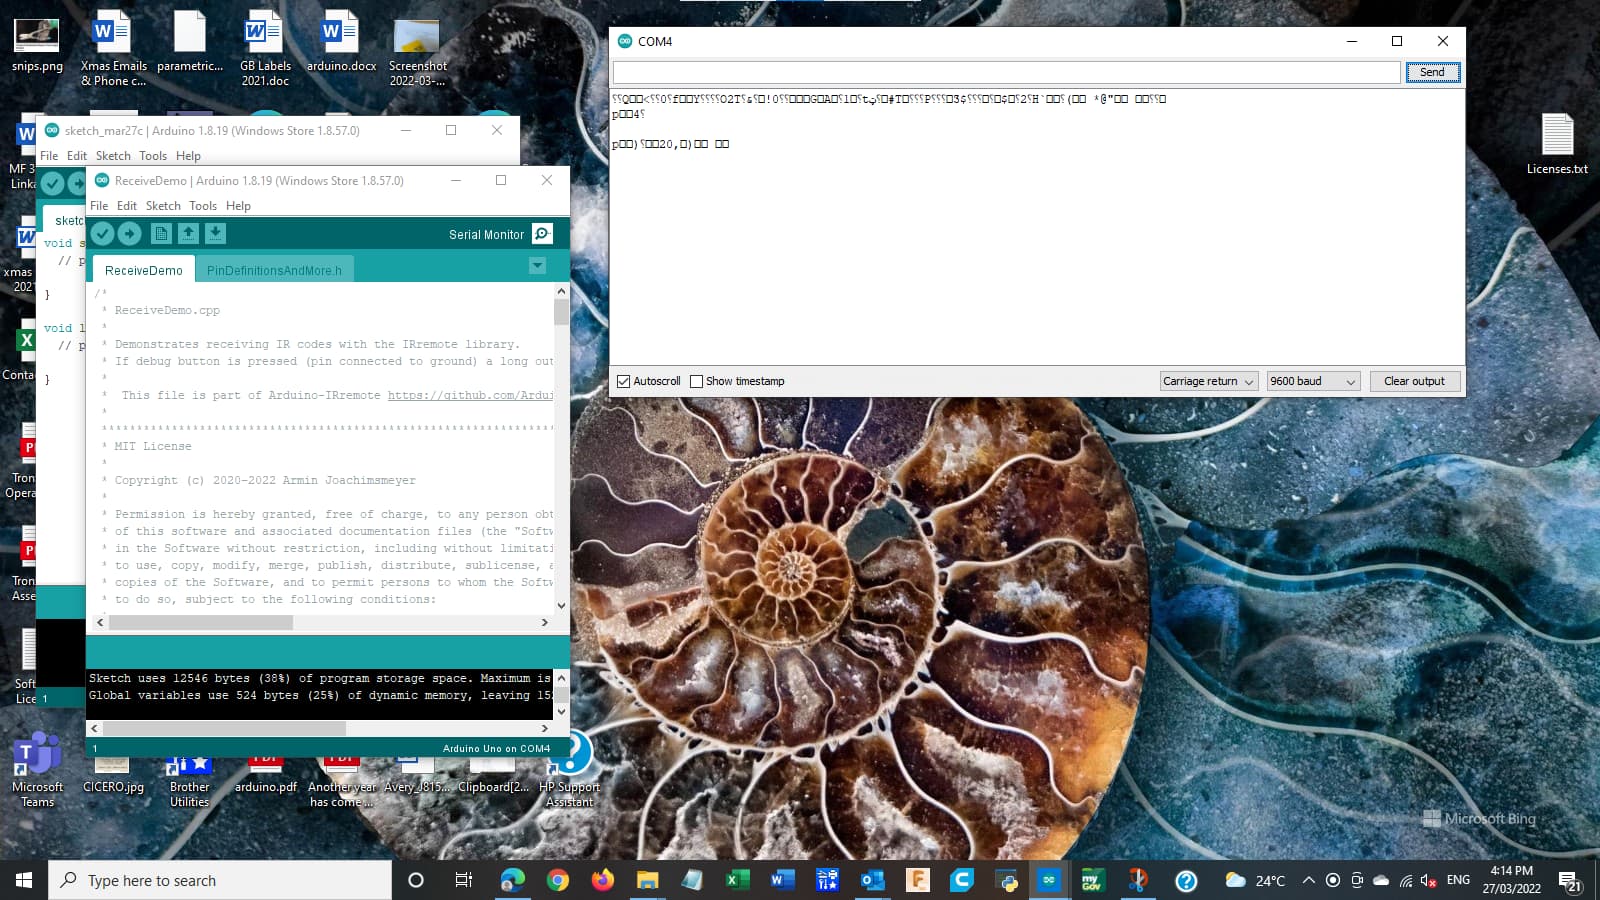Open the Sketch menu in ReceiveDemo
The width and height of the screenshot is (1600, 900).
click(x=163, y=206)
